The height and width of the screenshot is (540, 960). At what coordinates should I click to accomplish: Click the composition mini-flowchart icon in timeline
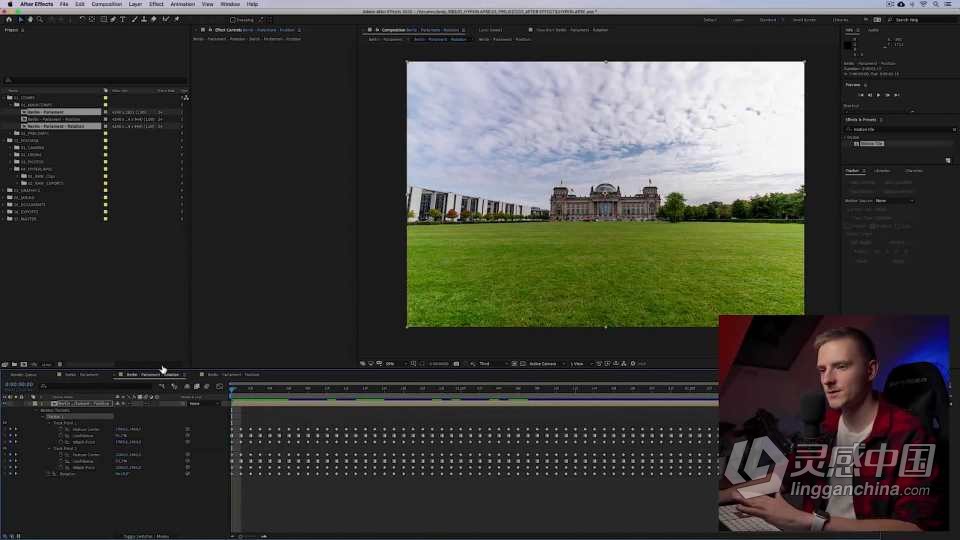coord(162,386)
